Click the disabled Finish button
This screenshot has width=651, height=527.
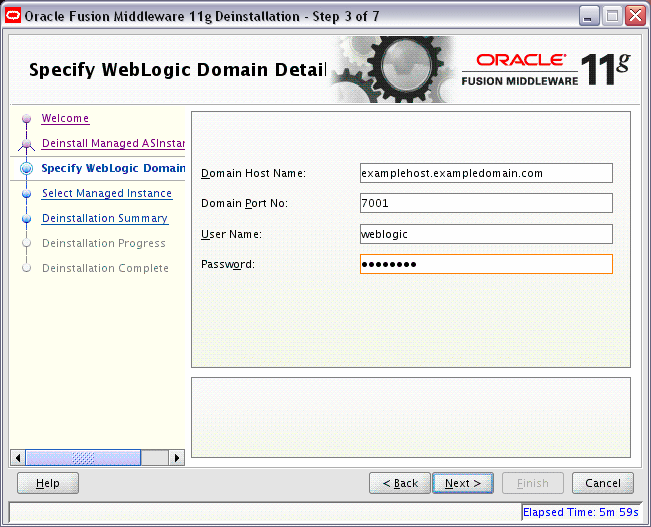pos(533,483)
